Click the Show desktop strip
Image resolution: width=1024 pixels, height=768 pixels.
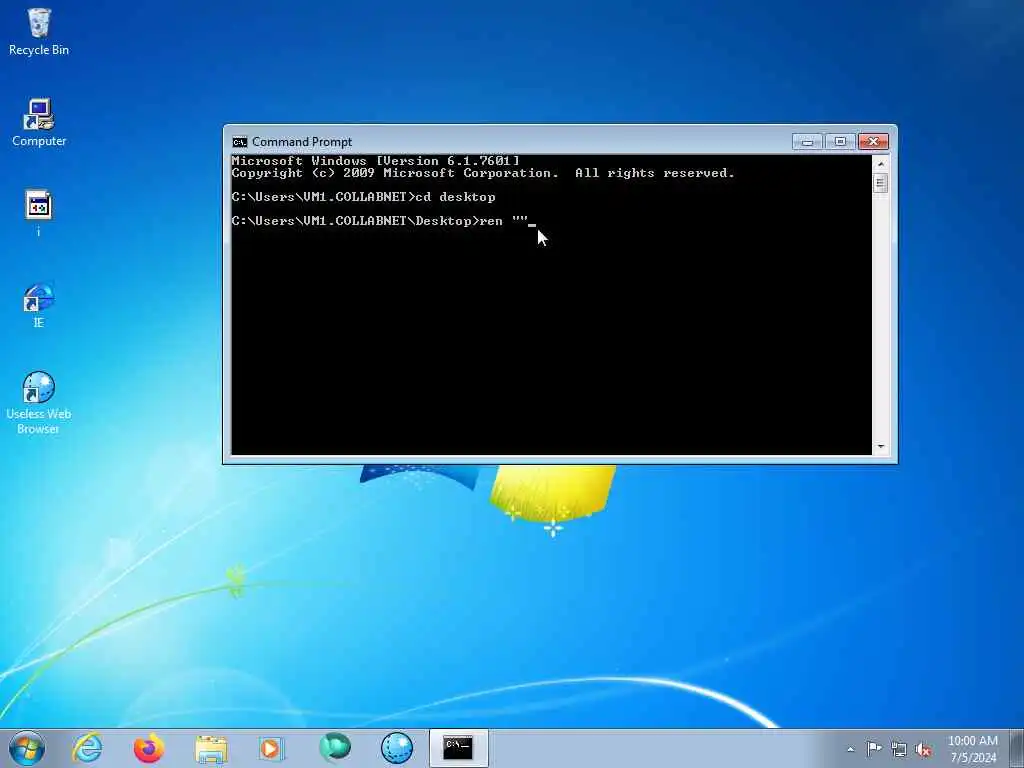1017,749
